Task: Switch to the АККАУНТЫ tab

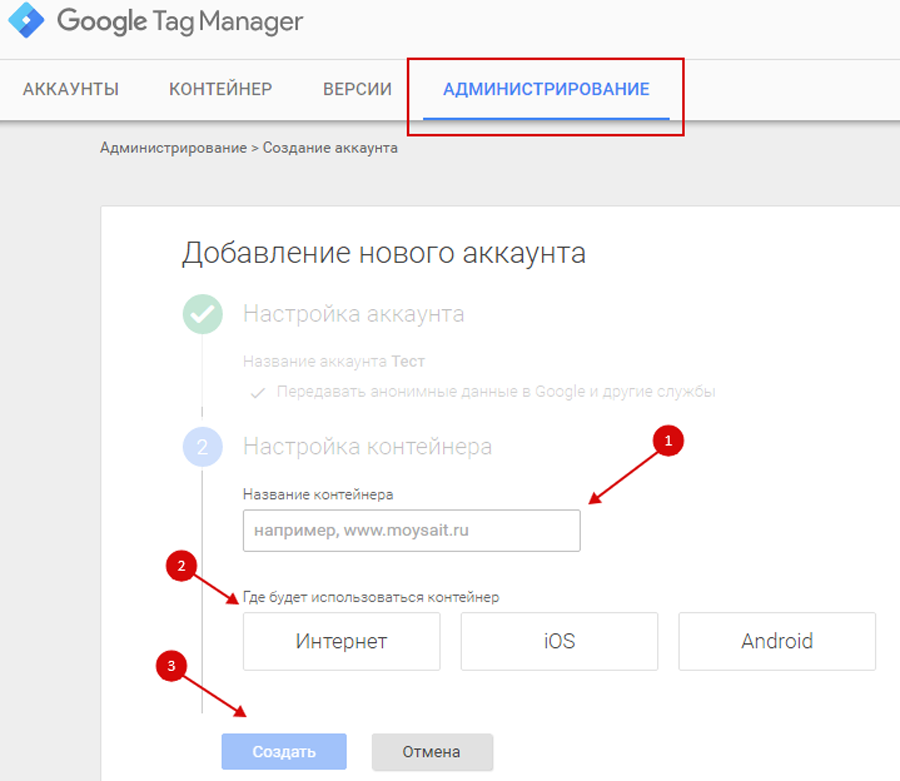Action: 71,89
